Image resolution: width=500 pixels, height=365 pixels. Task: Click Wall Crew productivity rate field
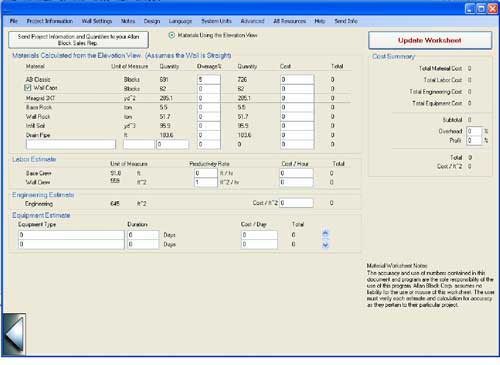(206, 182)
